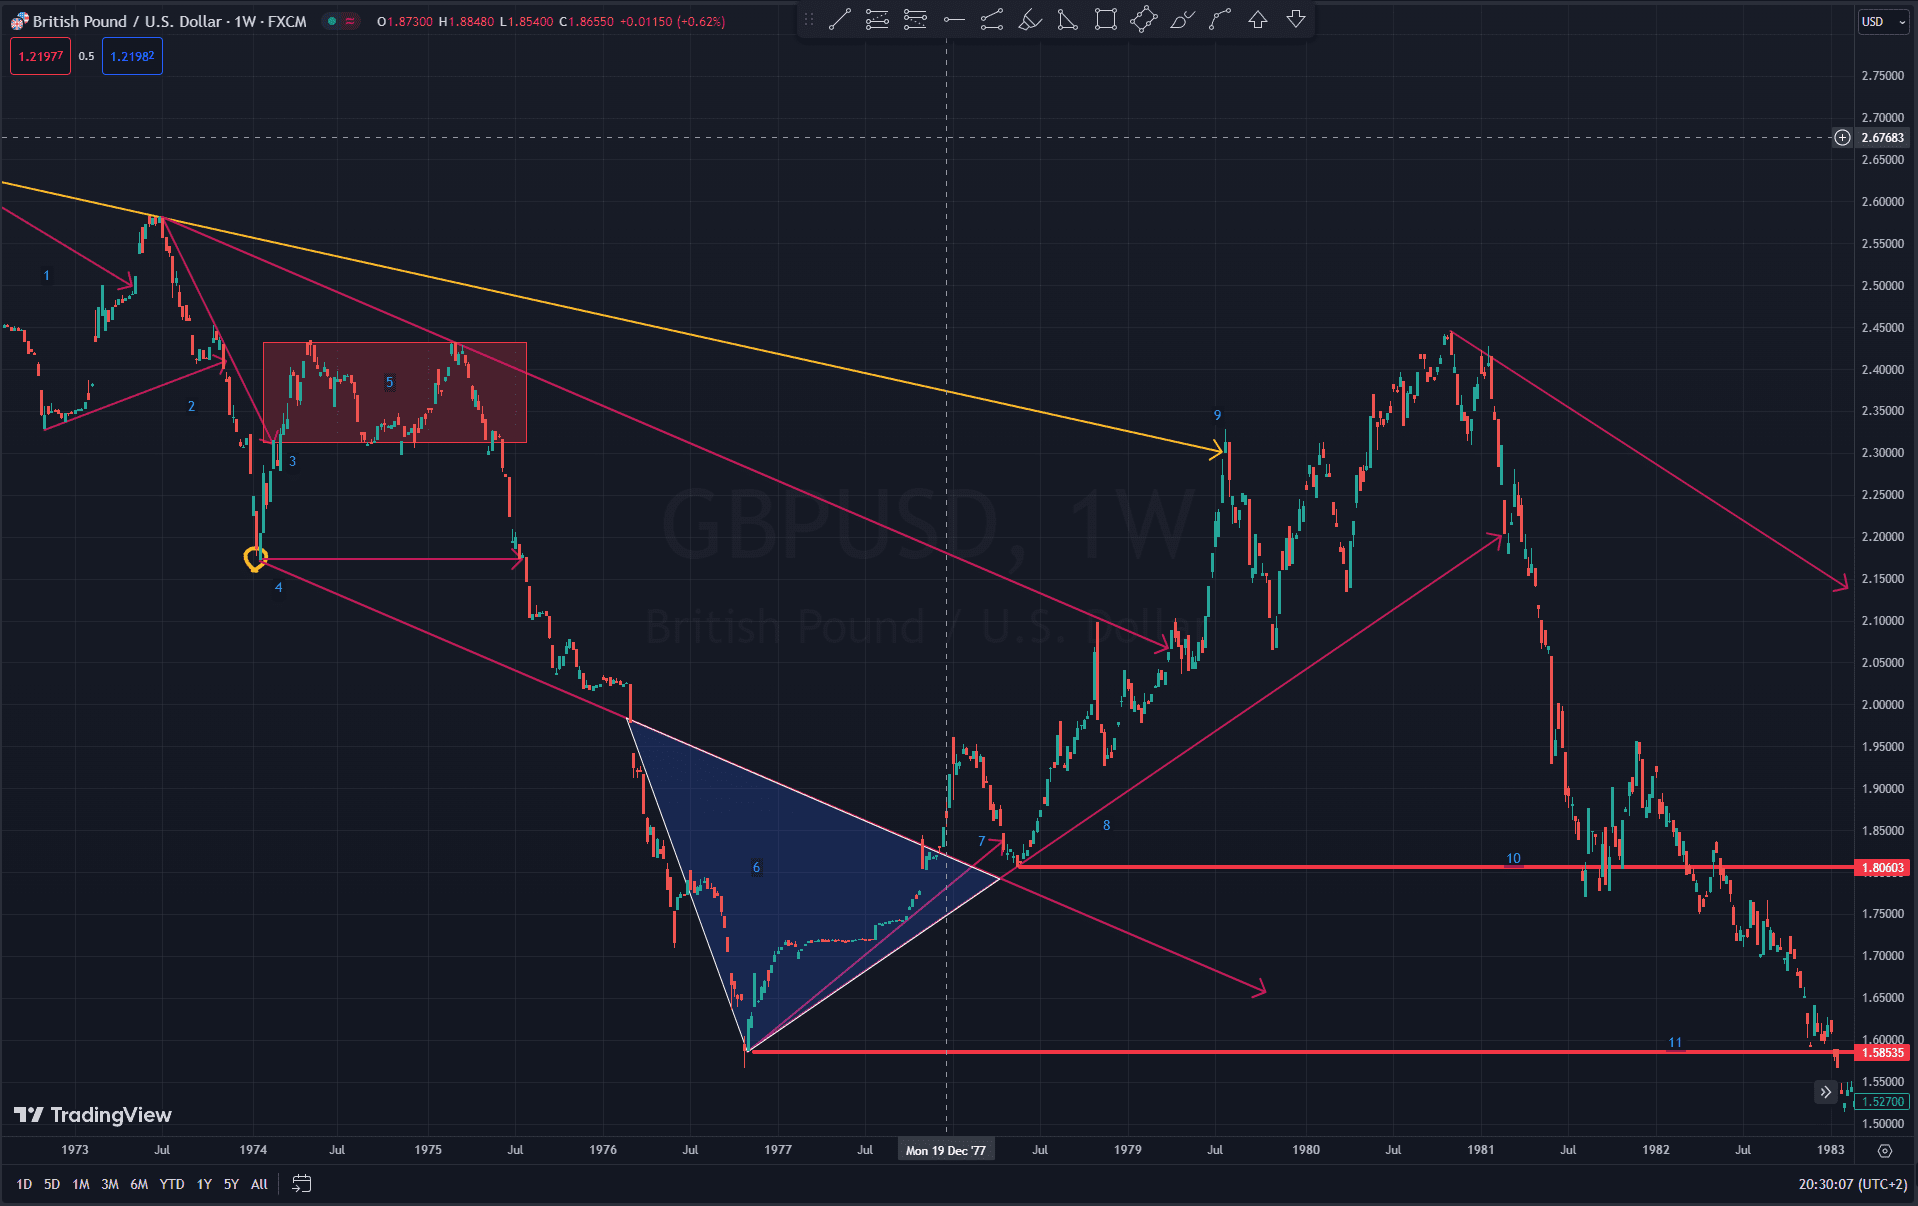Select the Fib Retracement tool in favorites toolbar
1918x1206 pixels.
[877, 20]
